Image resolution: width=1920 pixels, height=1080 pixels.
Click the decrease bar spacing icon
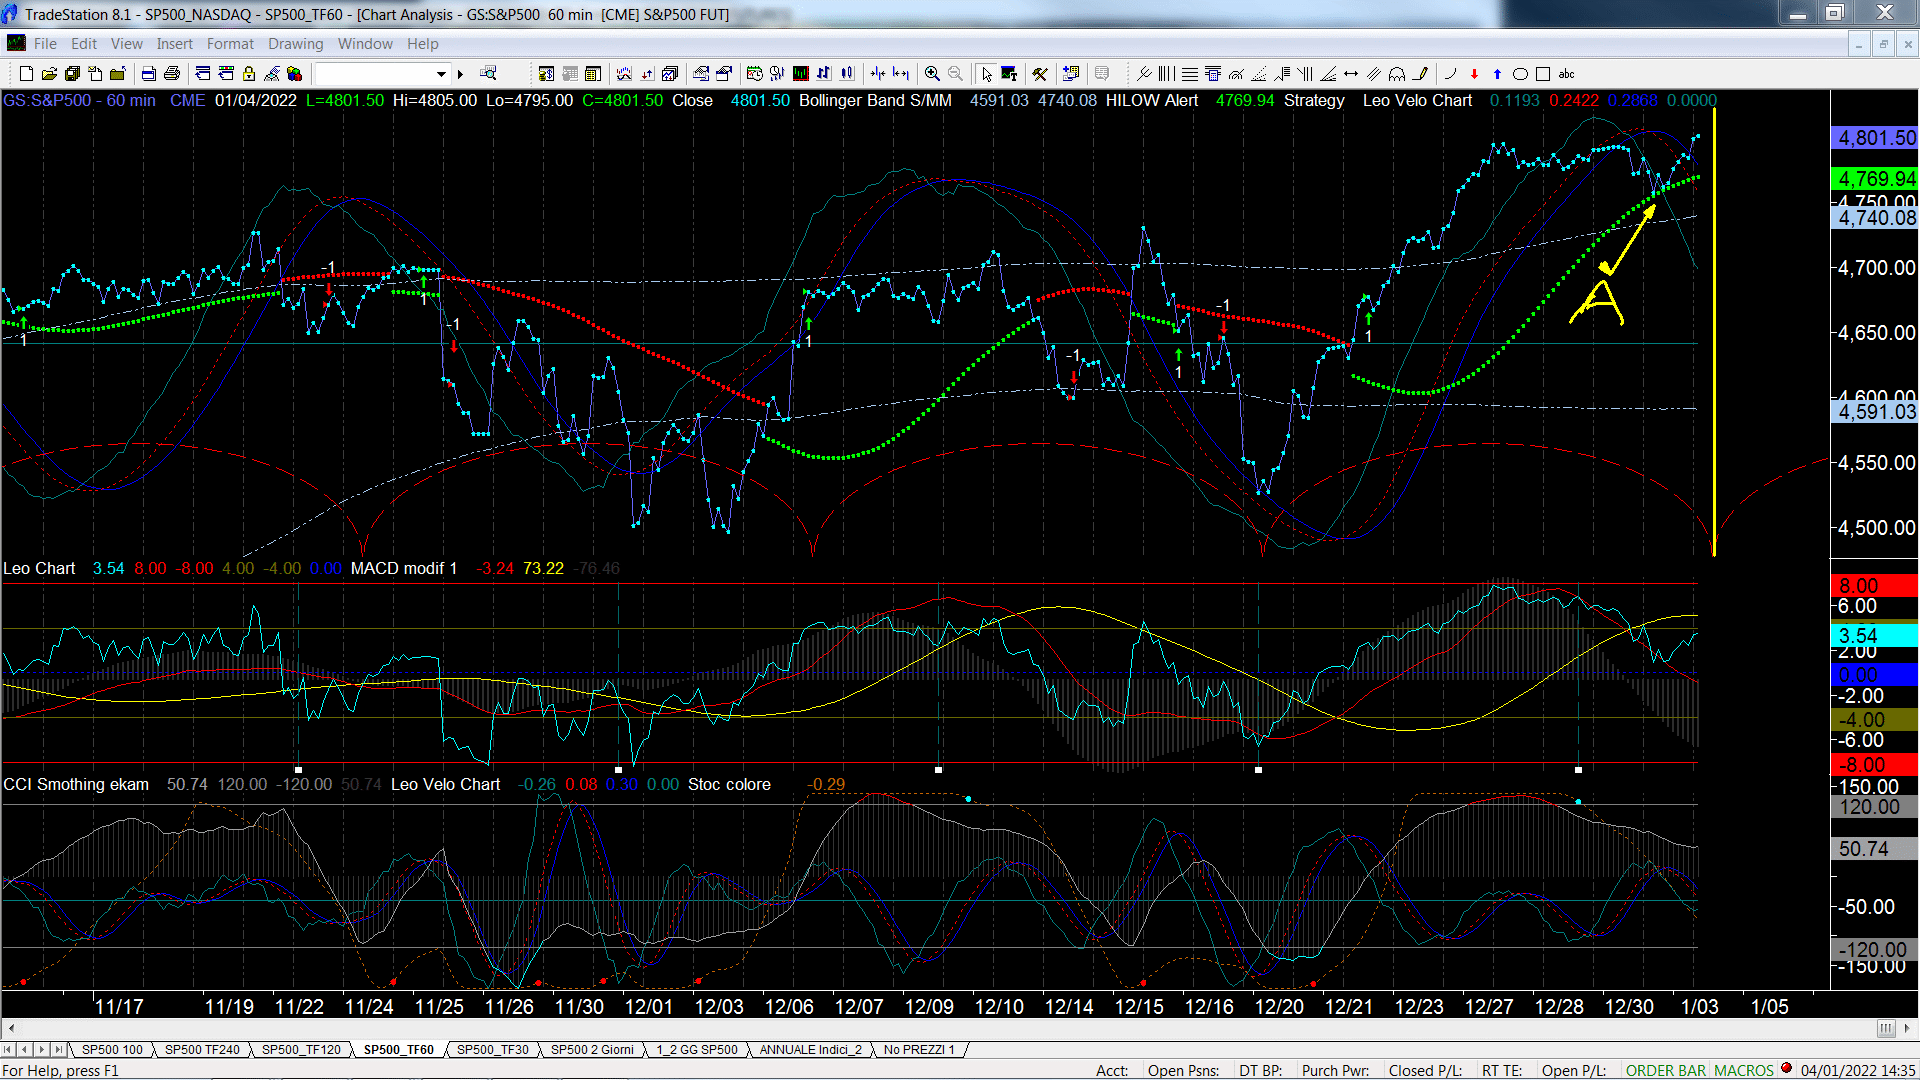click(878, 74)
